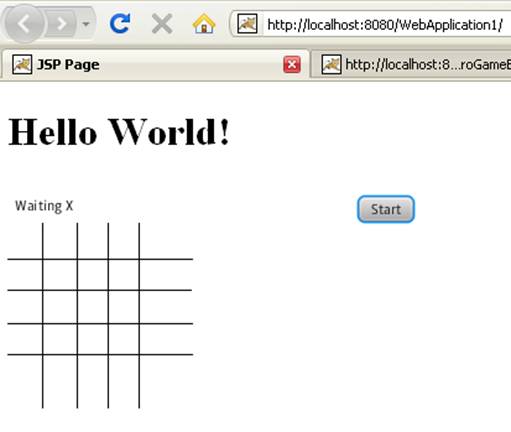Click the browser Back arrow button

(x=24, y=24)
